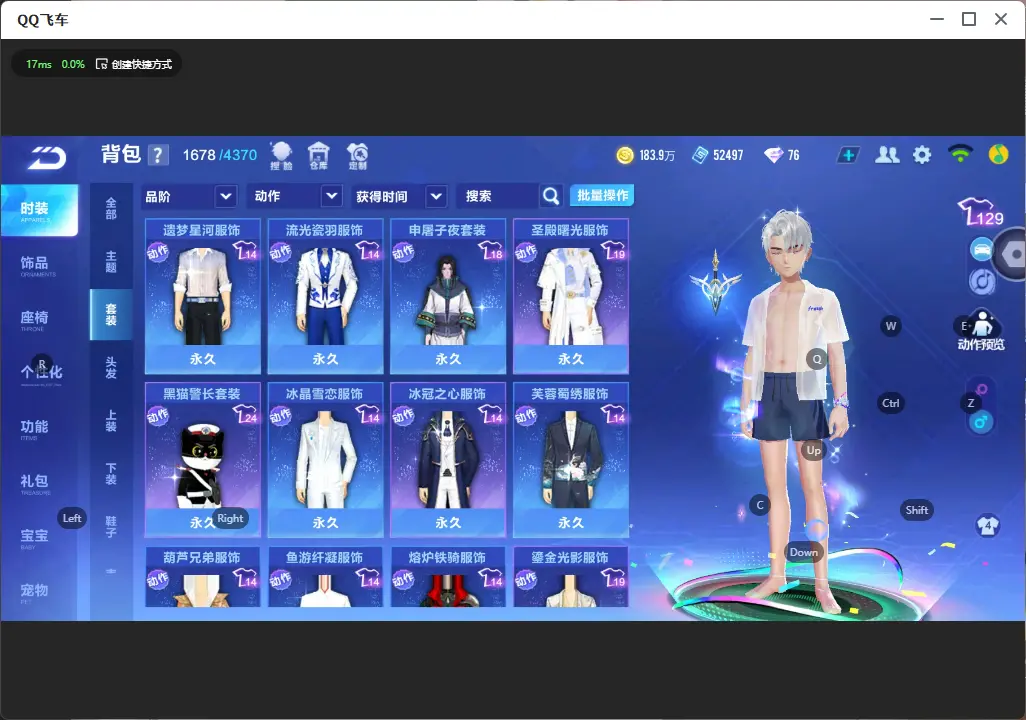Click the 创建快捷方式 shortcut button
Screen dimensions: 1026x720
(134, 64)
